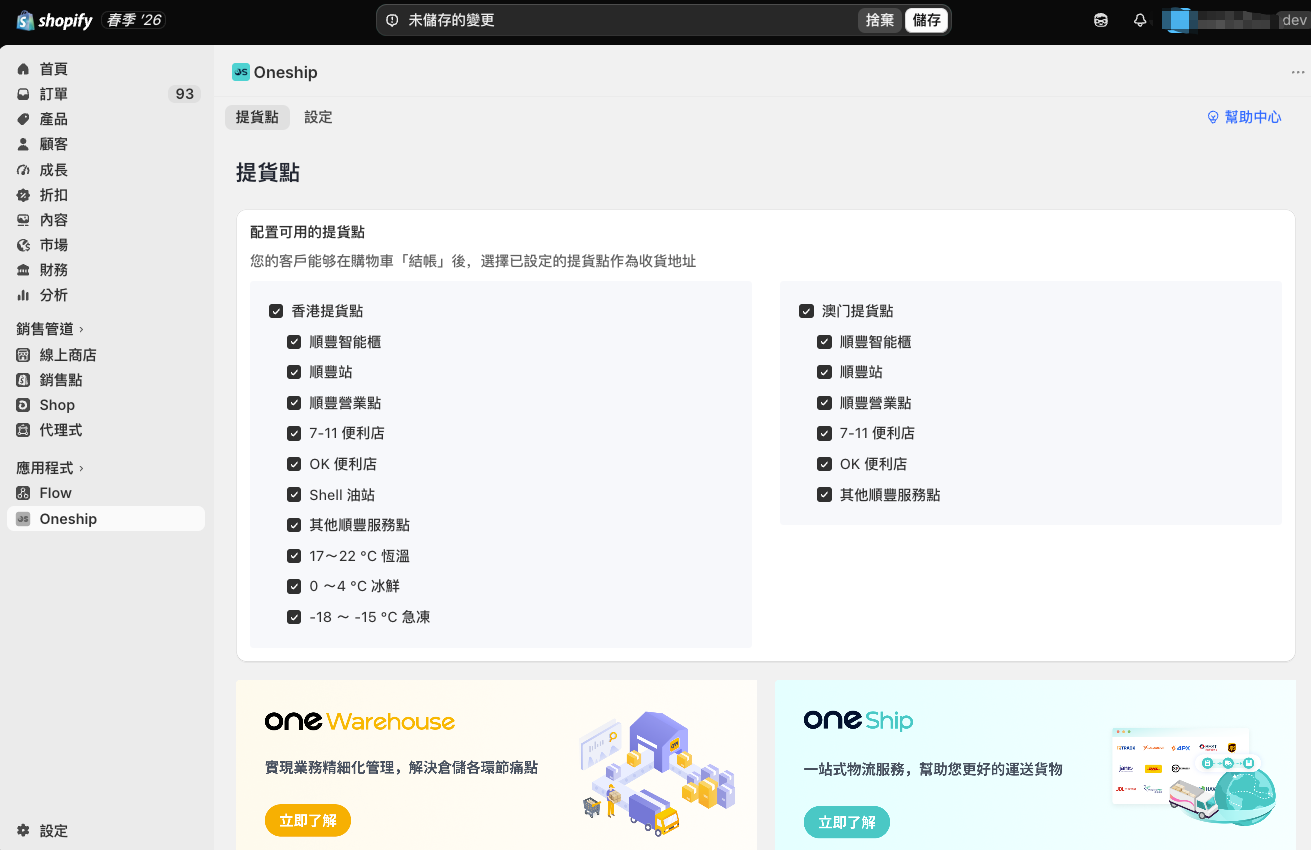1311x850 pixels.
Task: Click the unsaved changes warning icon
Action: [392, 20]
